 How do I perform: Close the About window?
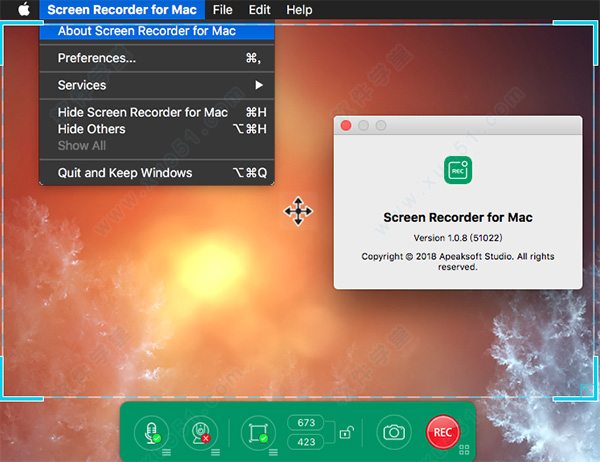346,126
